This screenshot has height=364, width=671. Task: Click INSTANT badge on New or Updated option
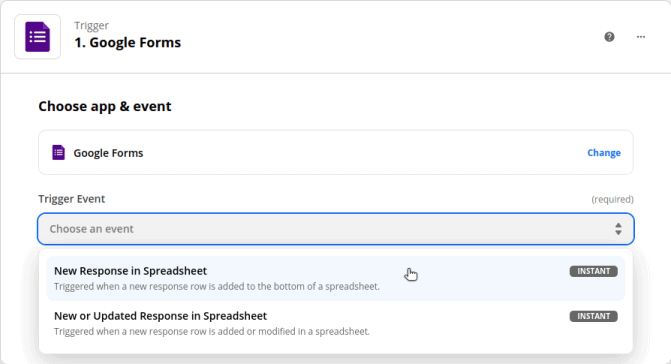[x=593, y=316]
